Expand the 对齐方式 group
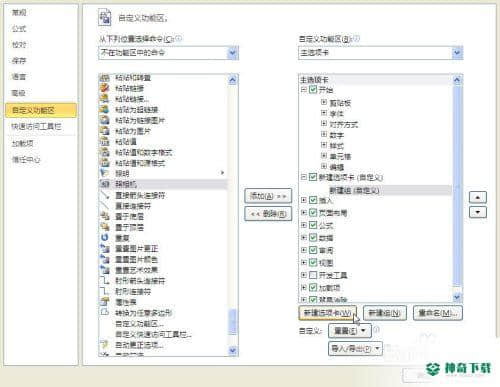The height and width of the screenshot is (387, 500). click(x=324, y=124)
